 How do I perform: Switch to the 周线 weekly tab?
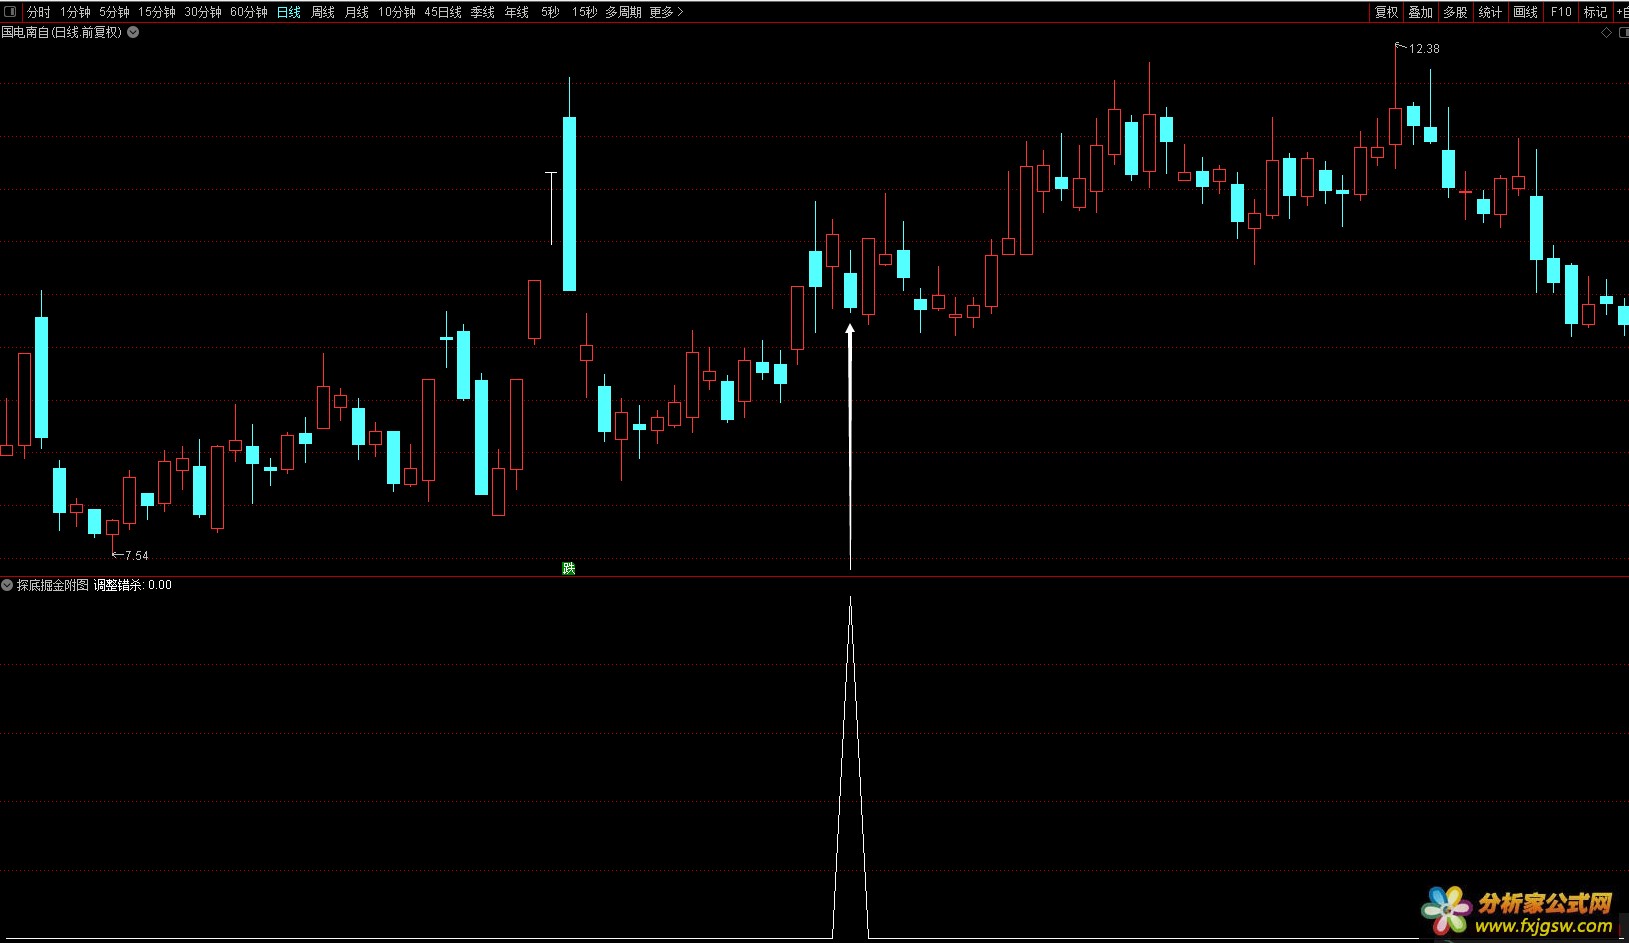pyautogui.click(x=323, y=12)
